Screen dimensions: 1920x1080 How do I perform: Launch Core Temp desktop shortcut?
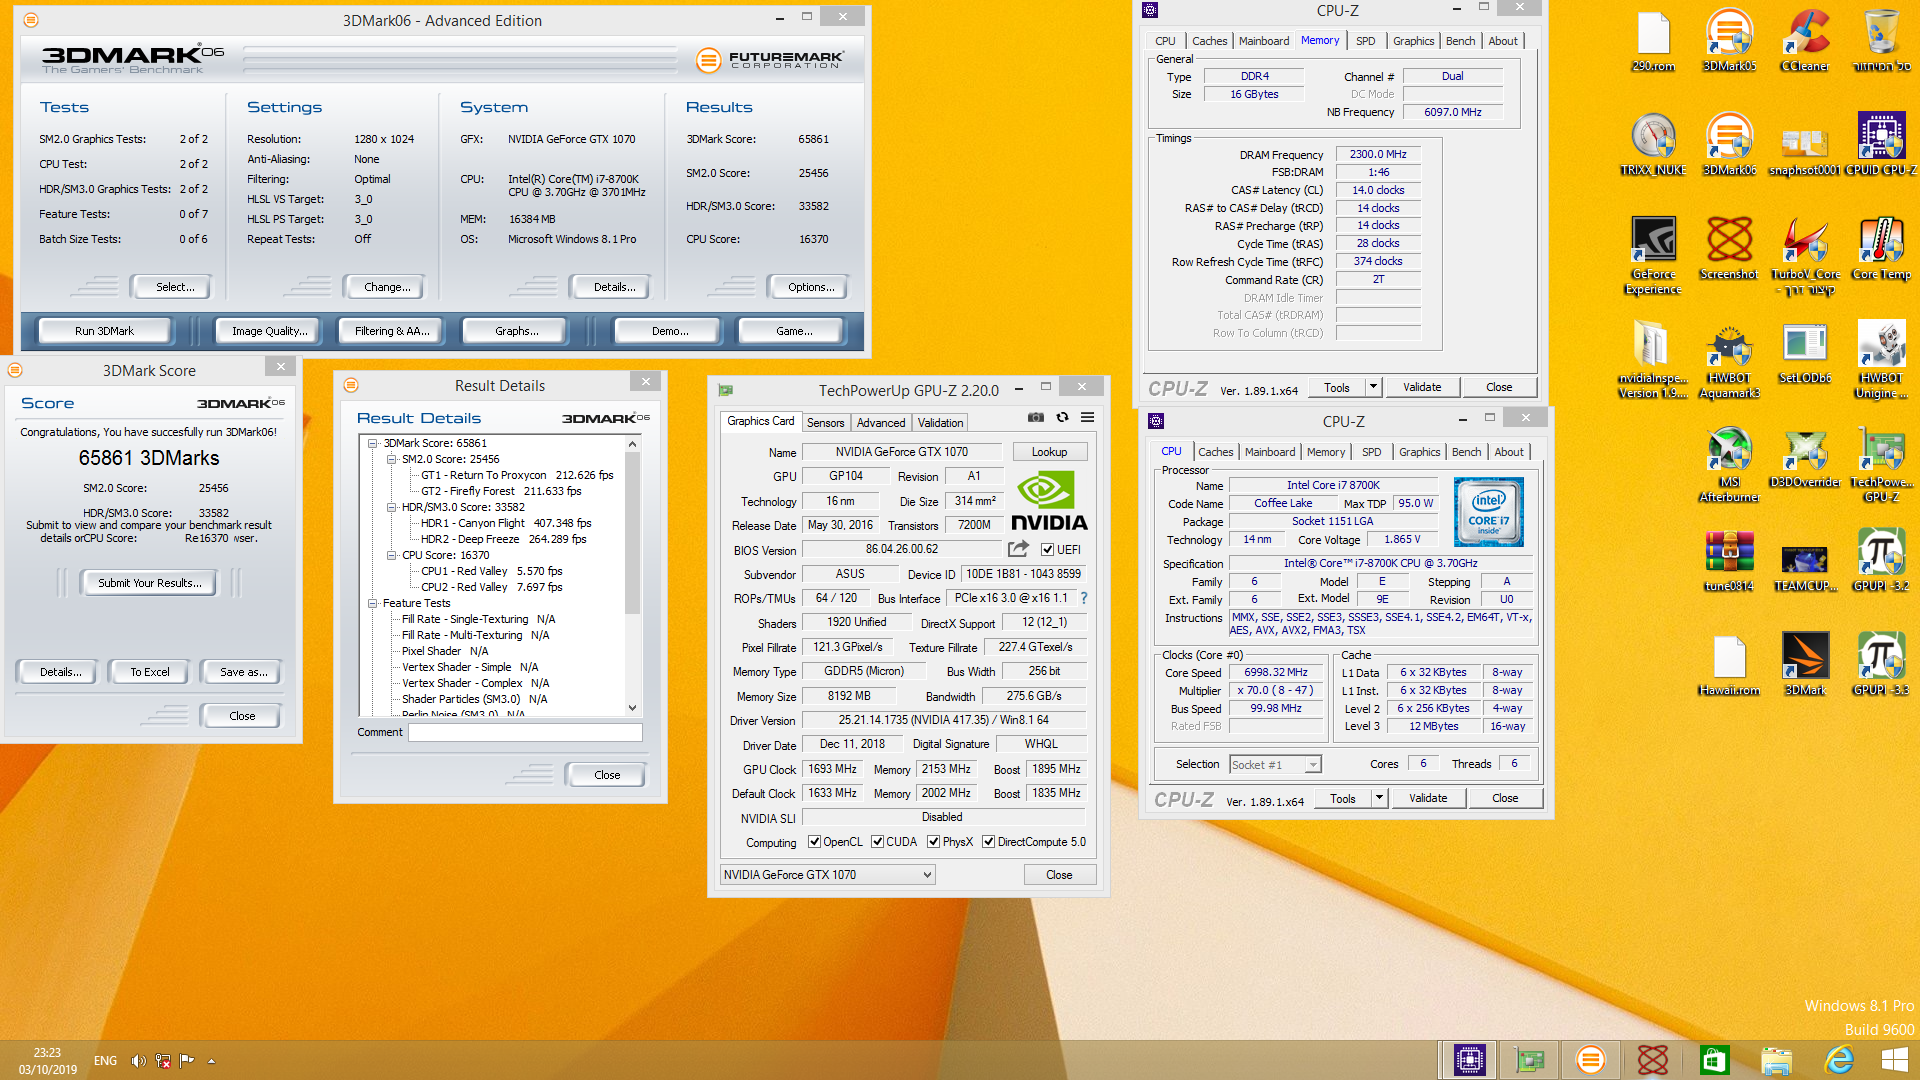coord(1881,250)
